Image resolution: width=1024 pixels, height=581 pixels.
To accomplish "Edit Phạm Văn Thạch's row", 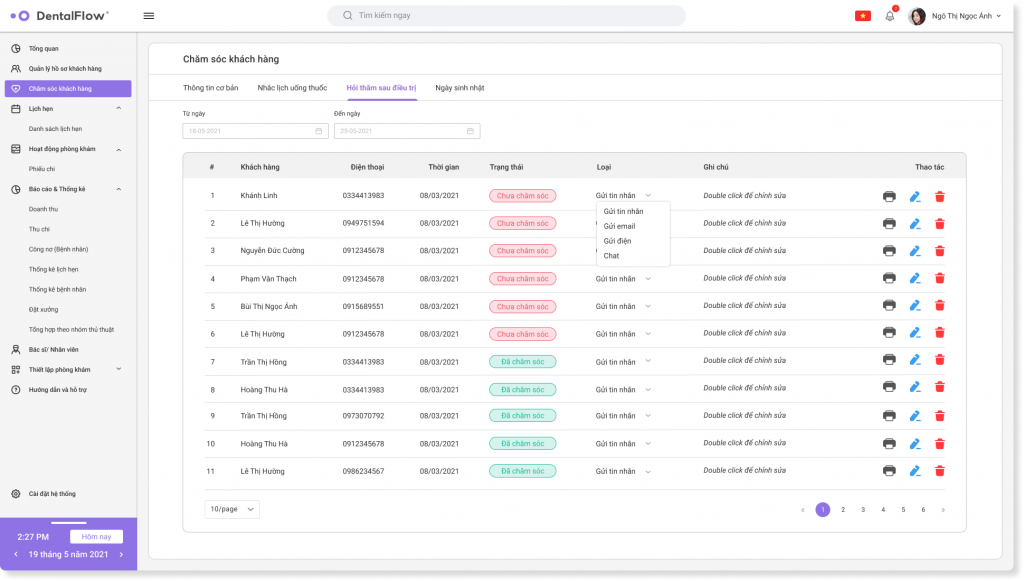I will (915, 278).
